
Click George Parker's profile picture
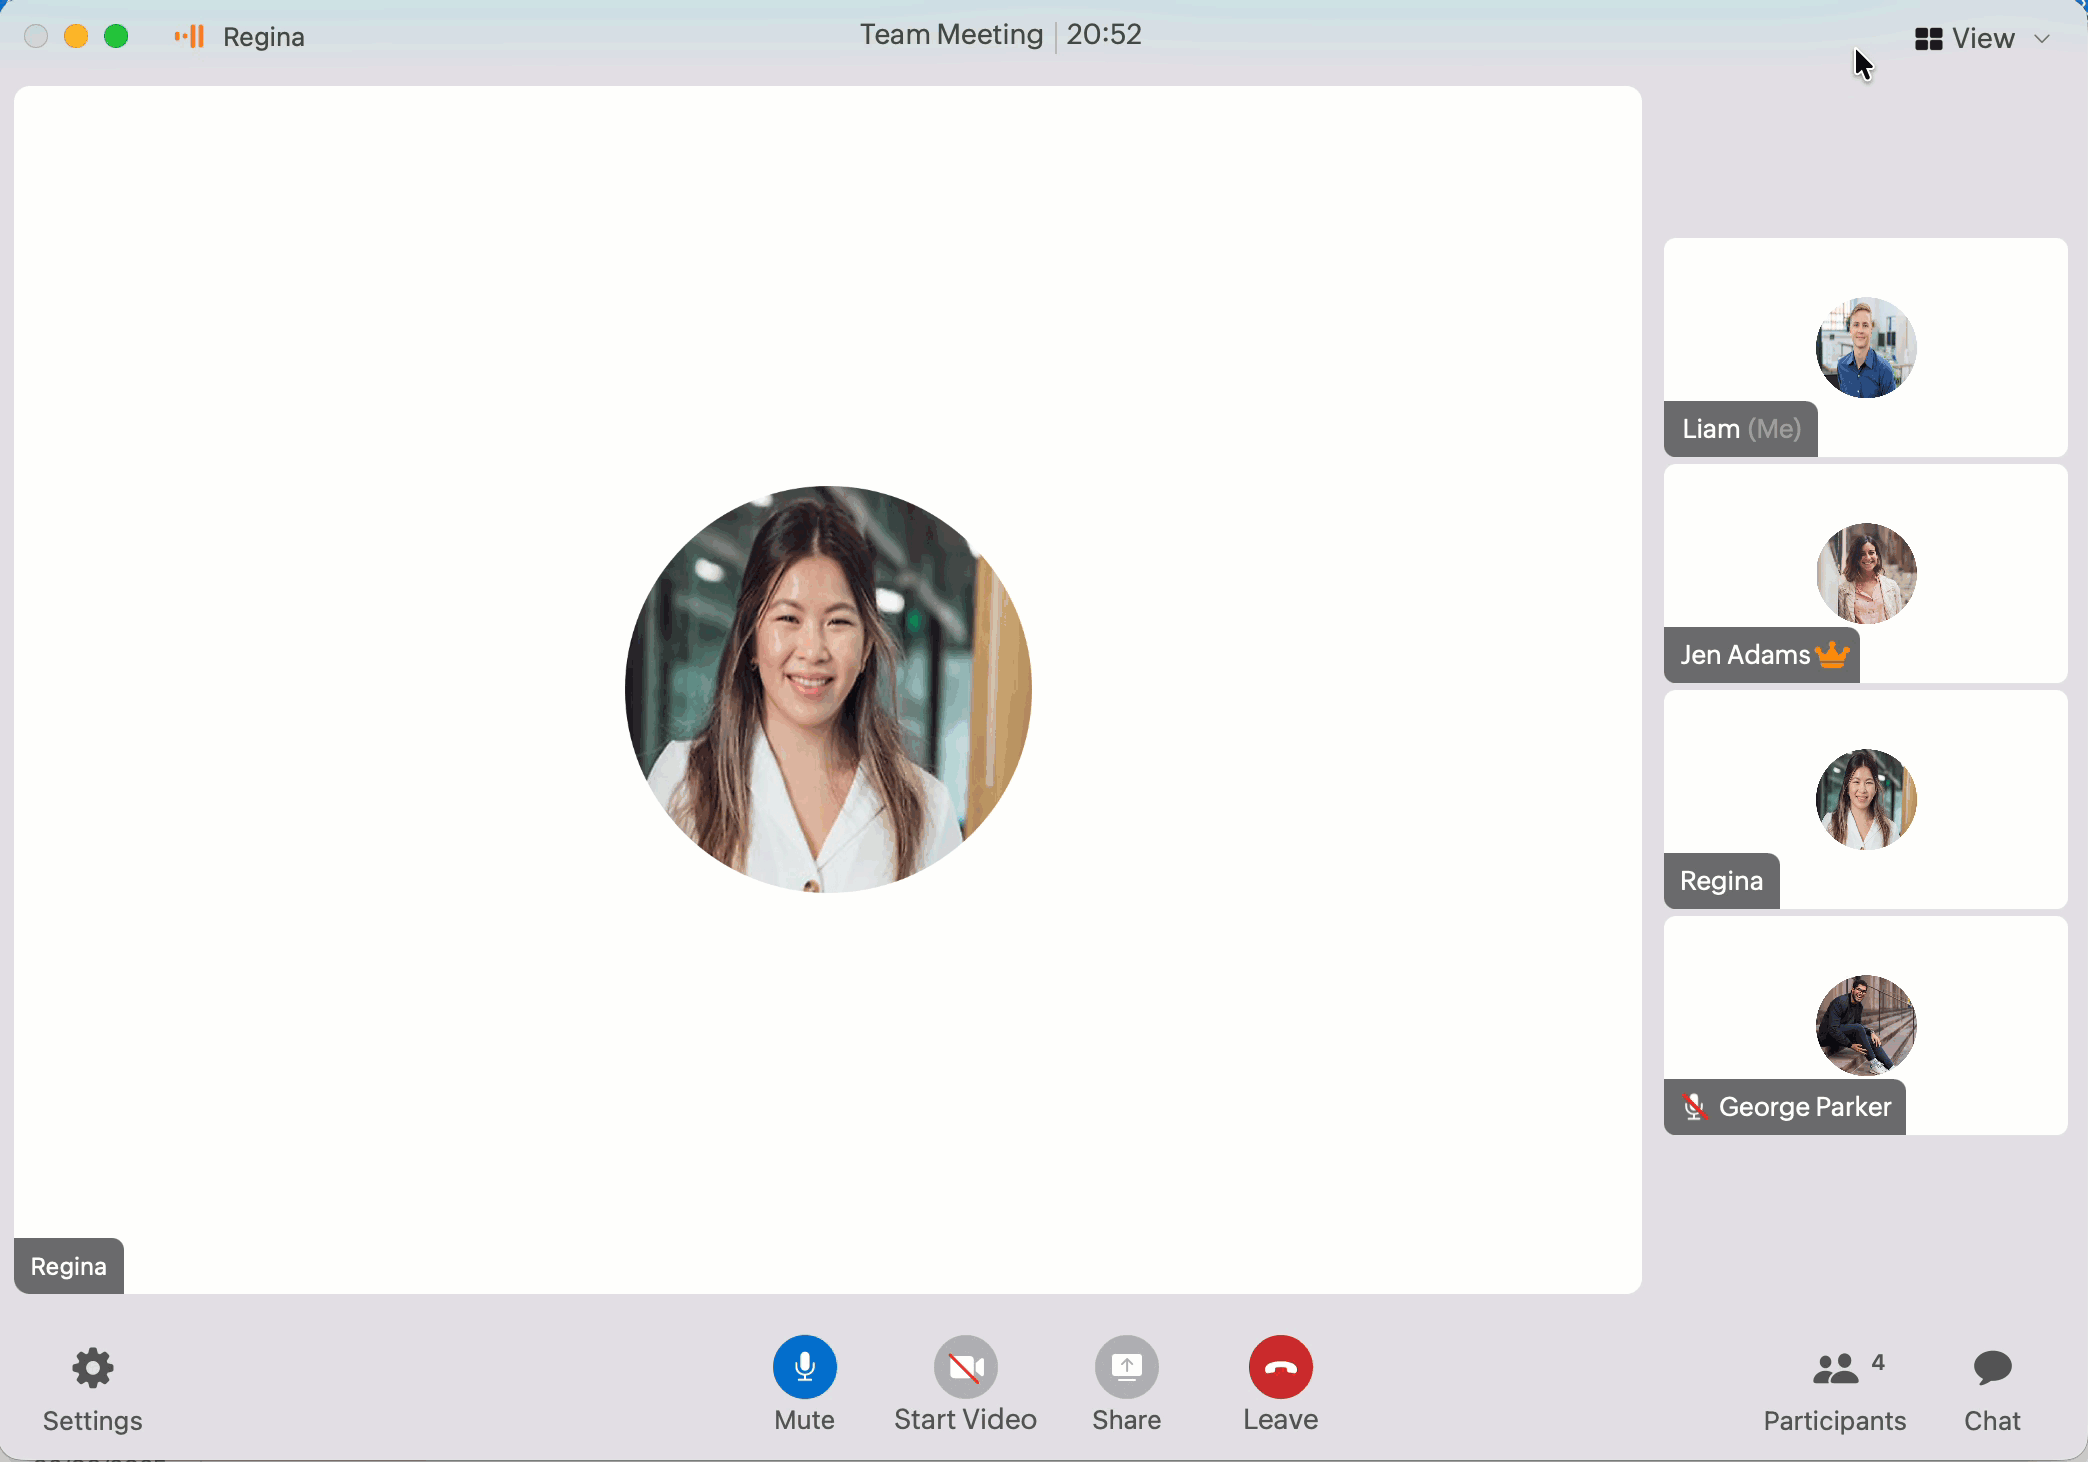coord(1865,1025)
